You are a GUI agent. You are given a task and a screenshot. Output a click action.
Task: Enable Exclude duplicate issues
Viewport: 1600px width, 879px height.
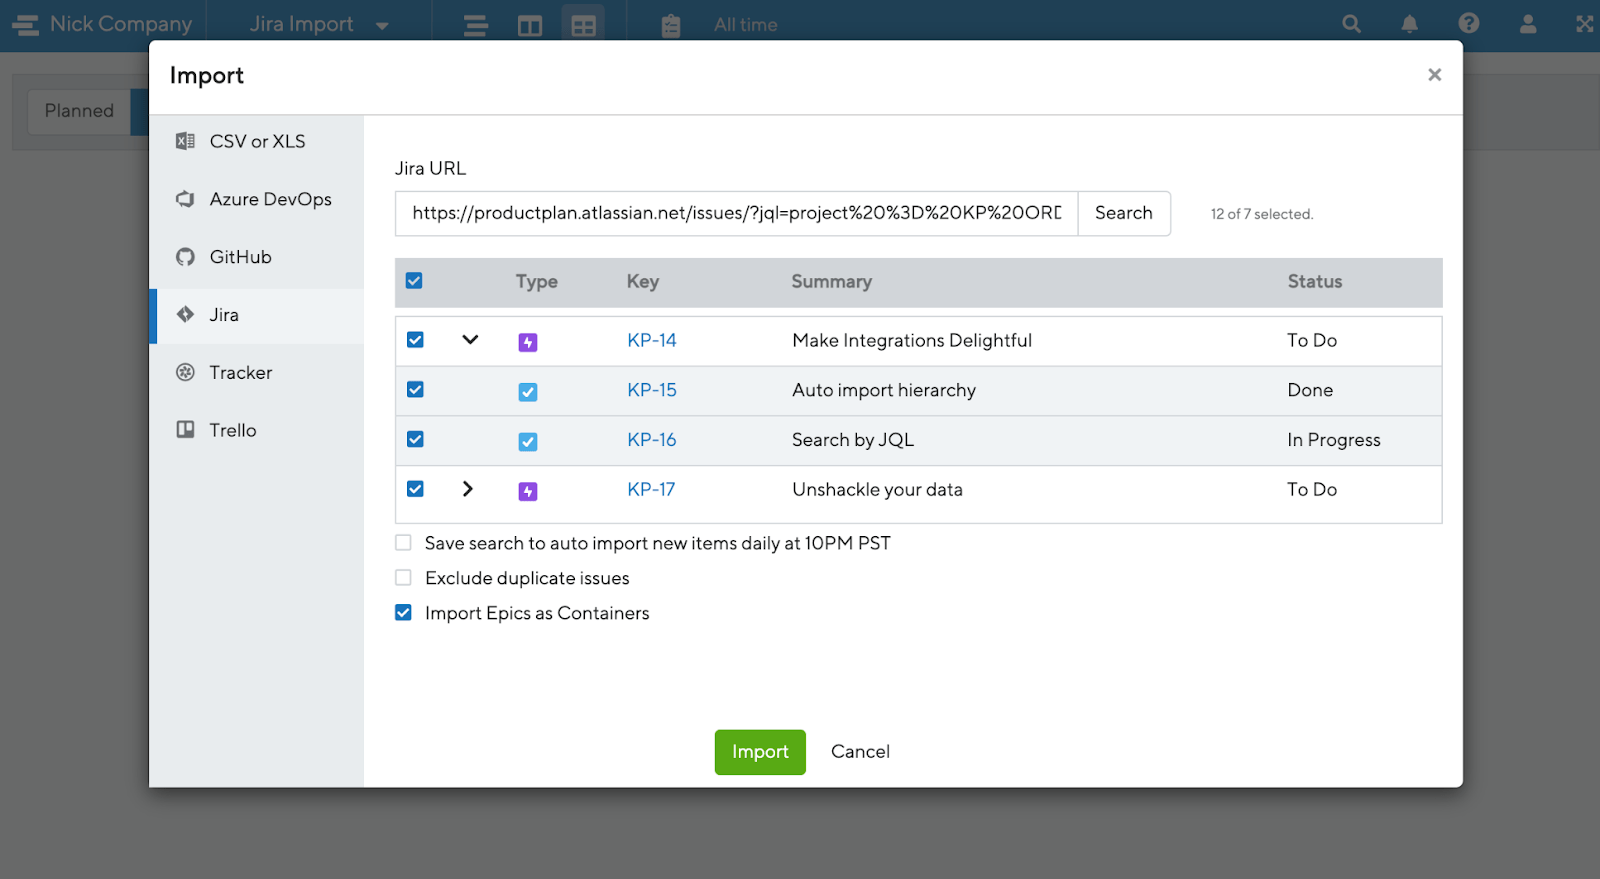pyautogui.click(x=404, y=578)
